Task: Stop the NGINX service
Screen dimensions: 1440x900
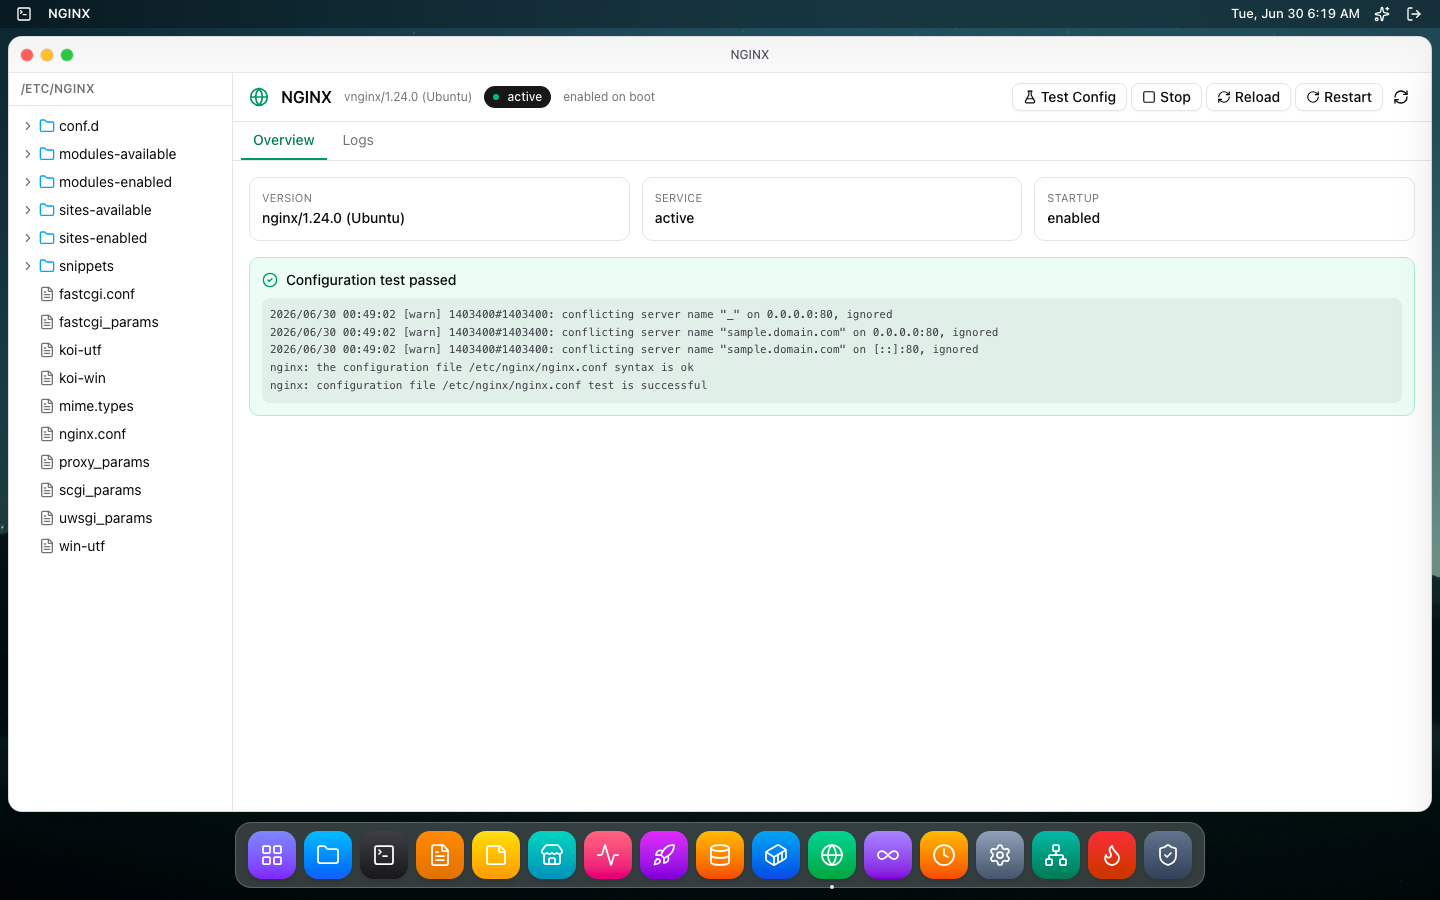Action: (1166, 97)
